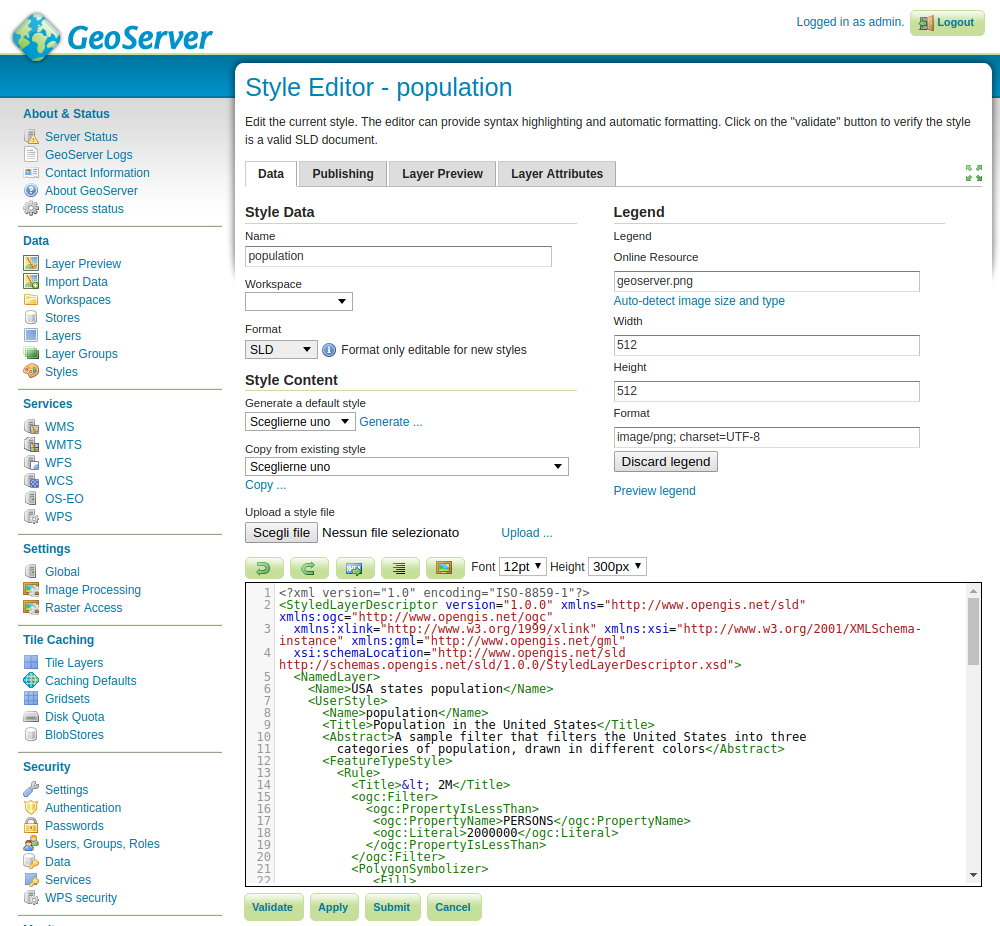This screenshot has height=926, width=1000.
Task: Click the code editor vertical scrollbar thumb
Action: coord(973,631)
